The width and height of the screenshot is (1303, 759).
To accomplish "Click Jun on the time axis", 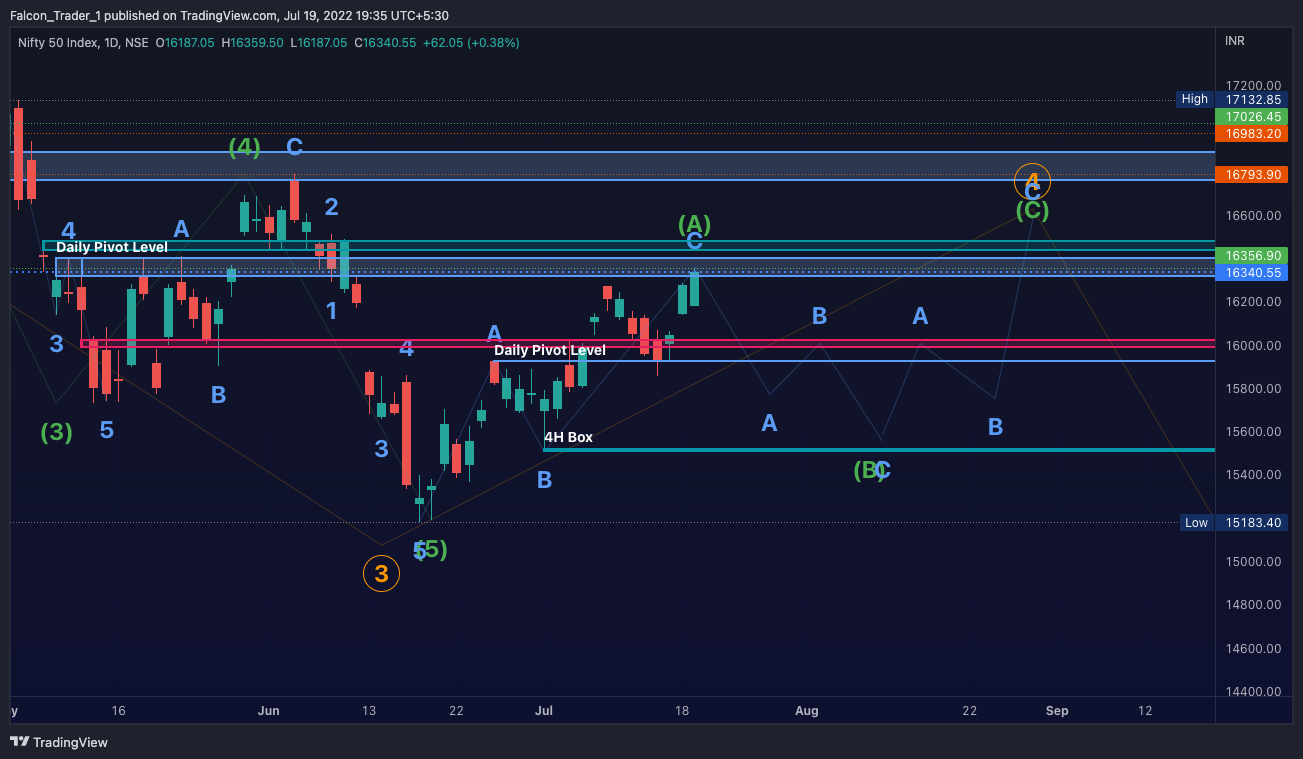I will (268, 711).
